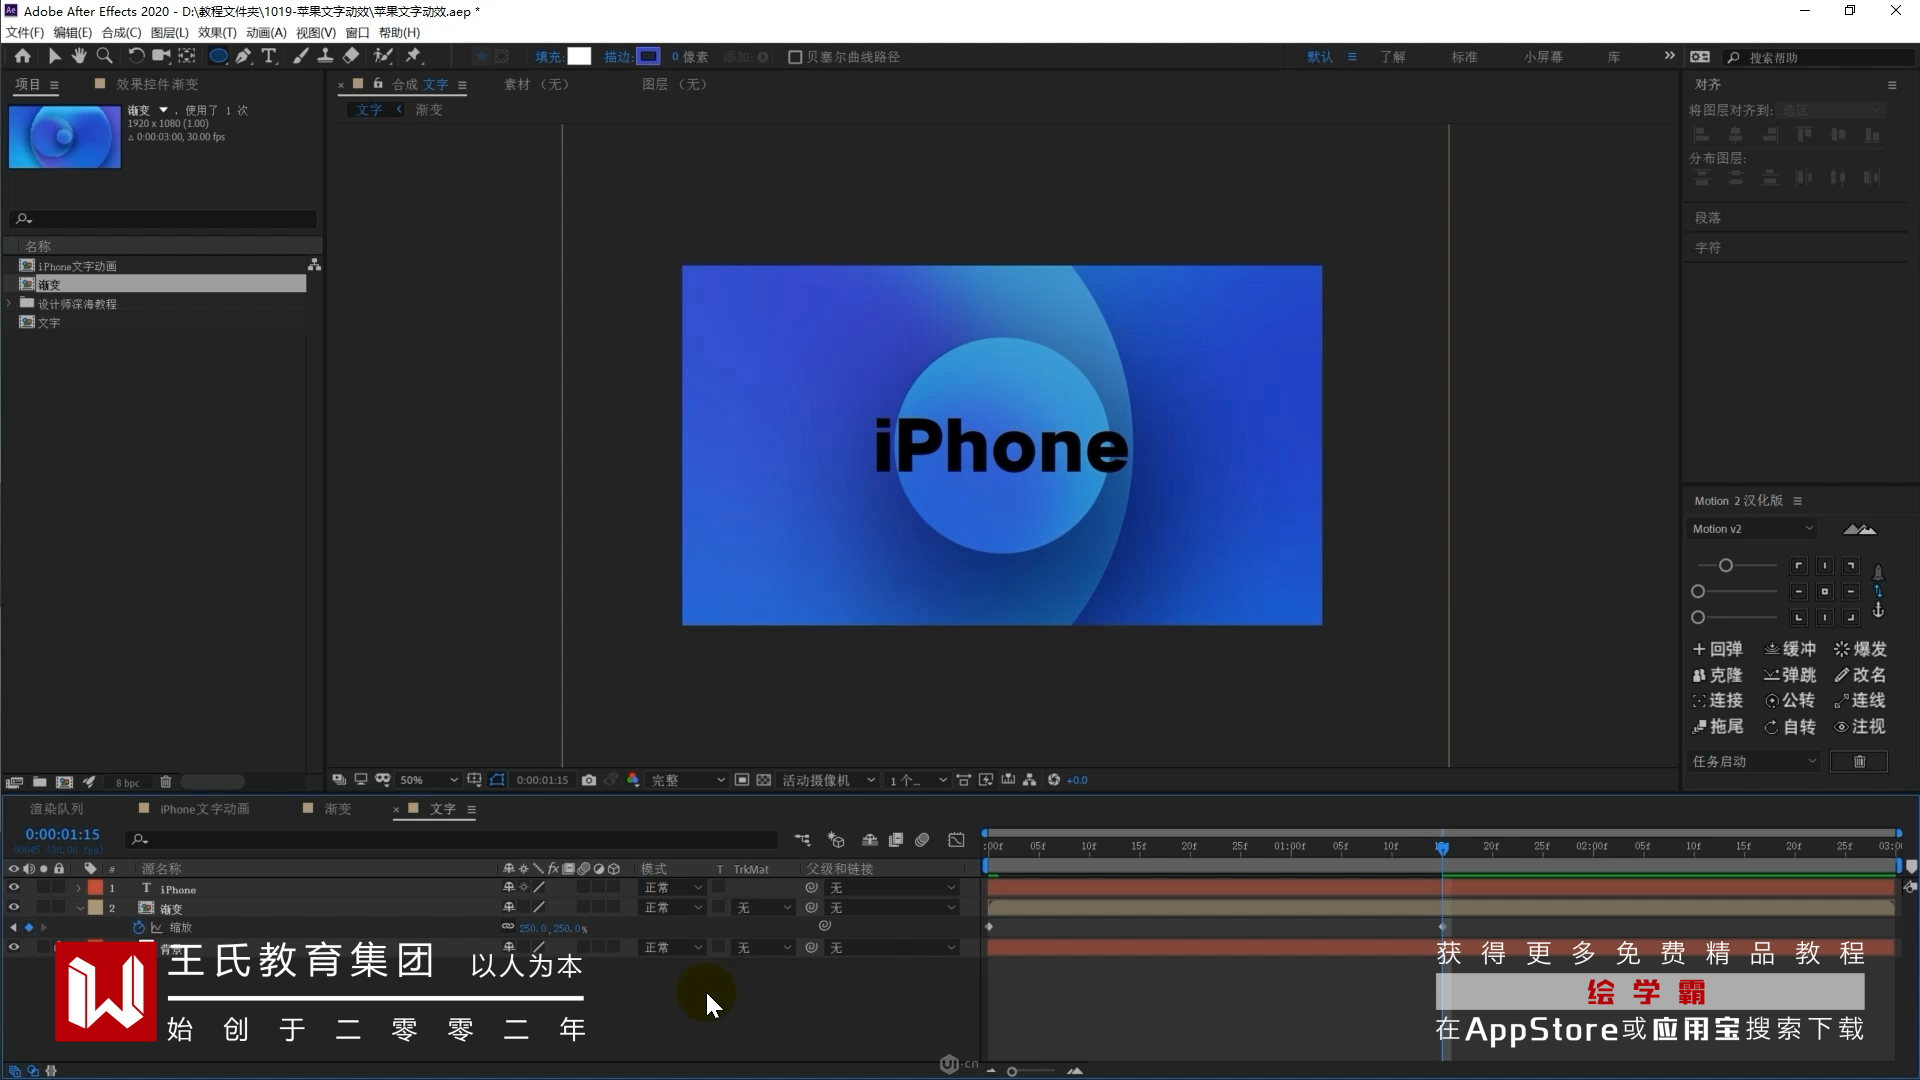
Task: Take snapshot with camera icon
Action: (x=589, y=780)
